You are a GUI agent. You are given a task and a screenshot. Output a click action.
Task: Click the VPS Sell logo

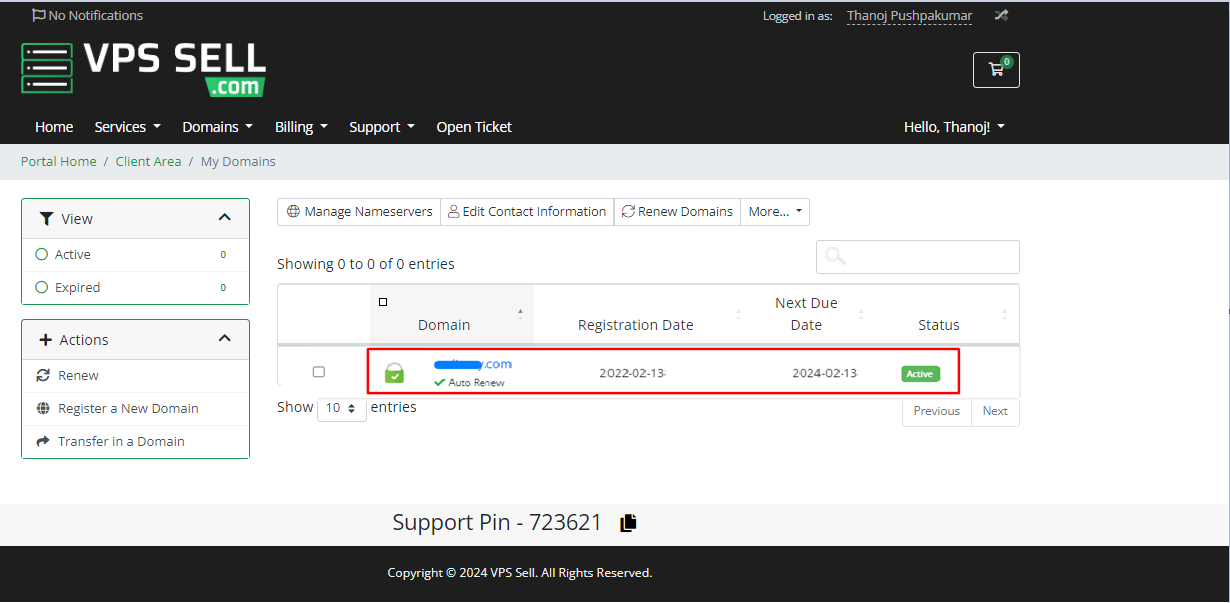tap(144, 69)
